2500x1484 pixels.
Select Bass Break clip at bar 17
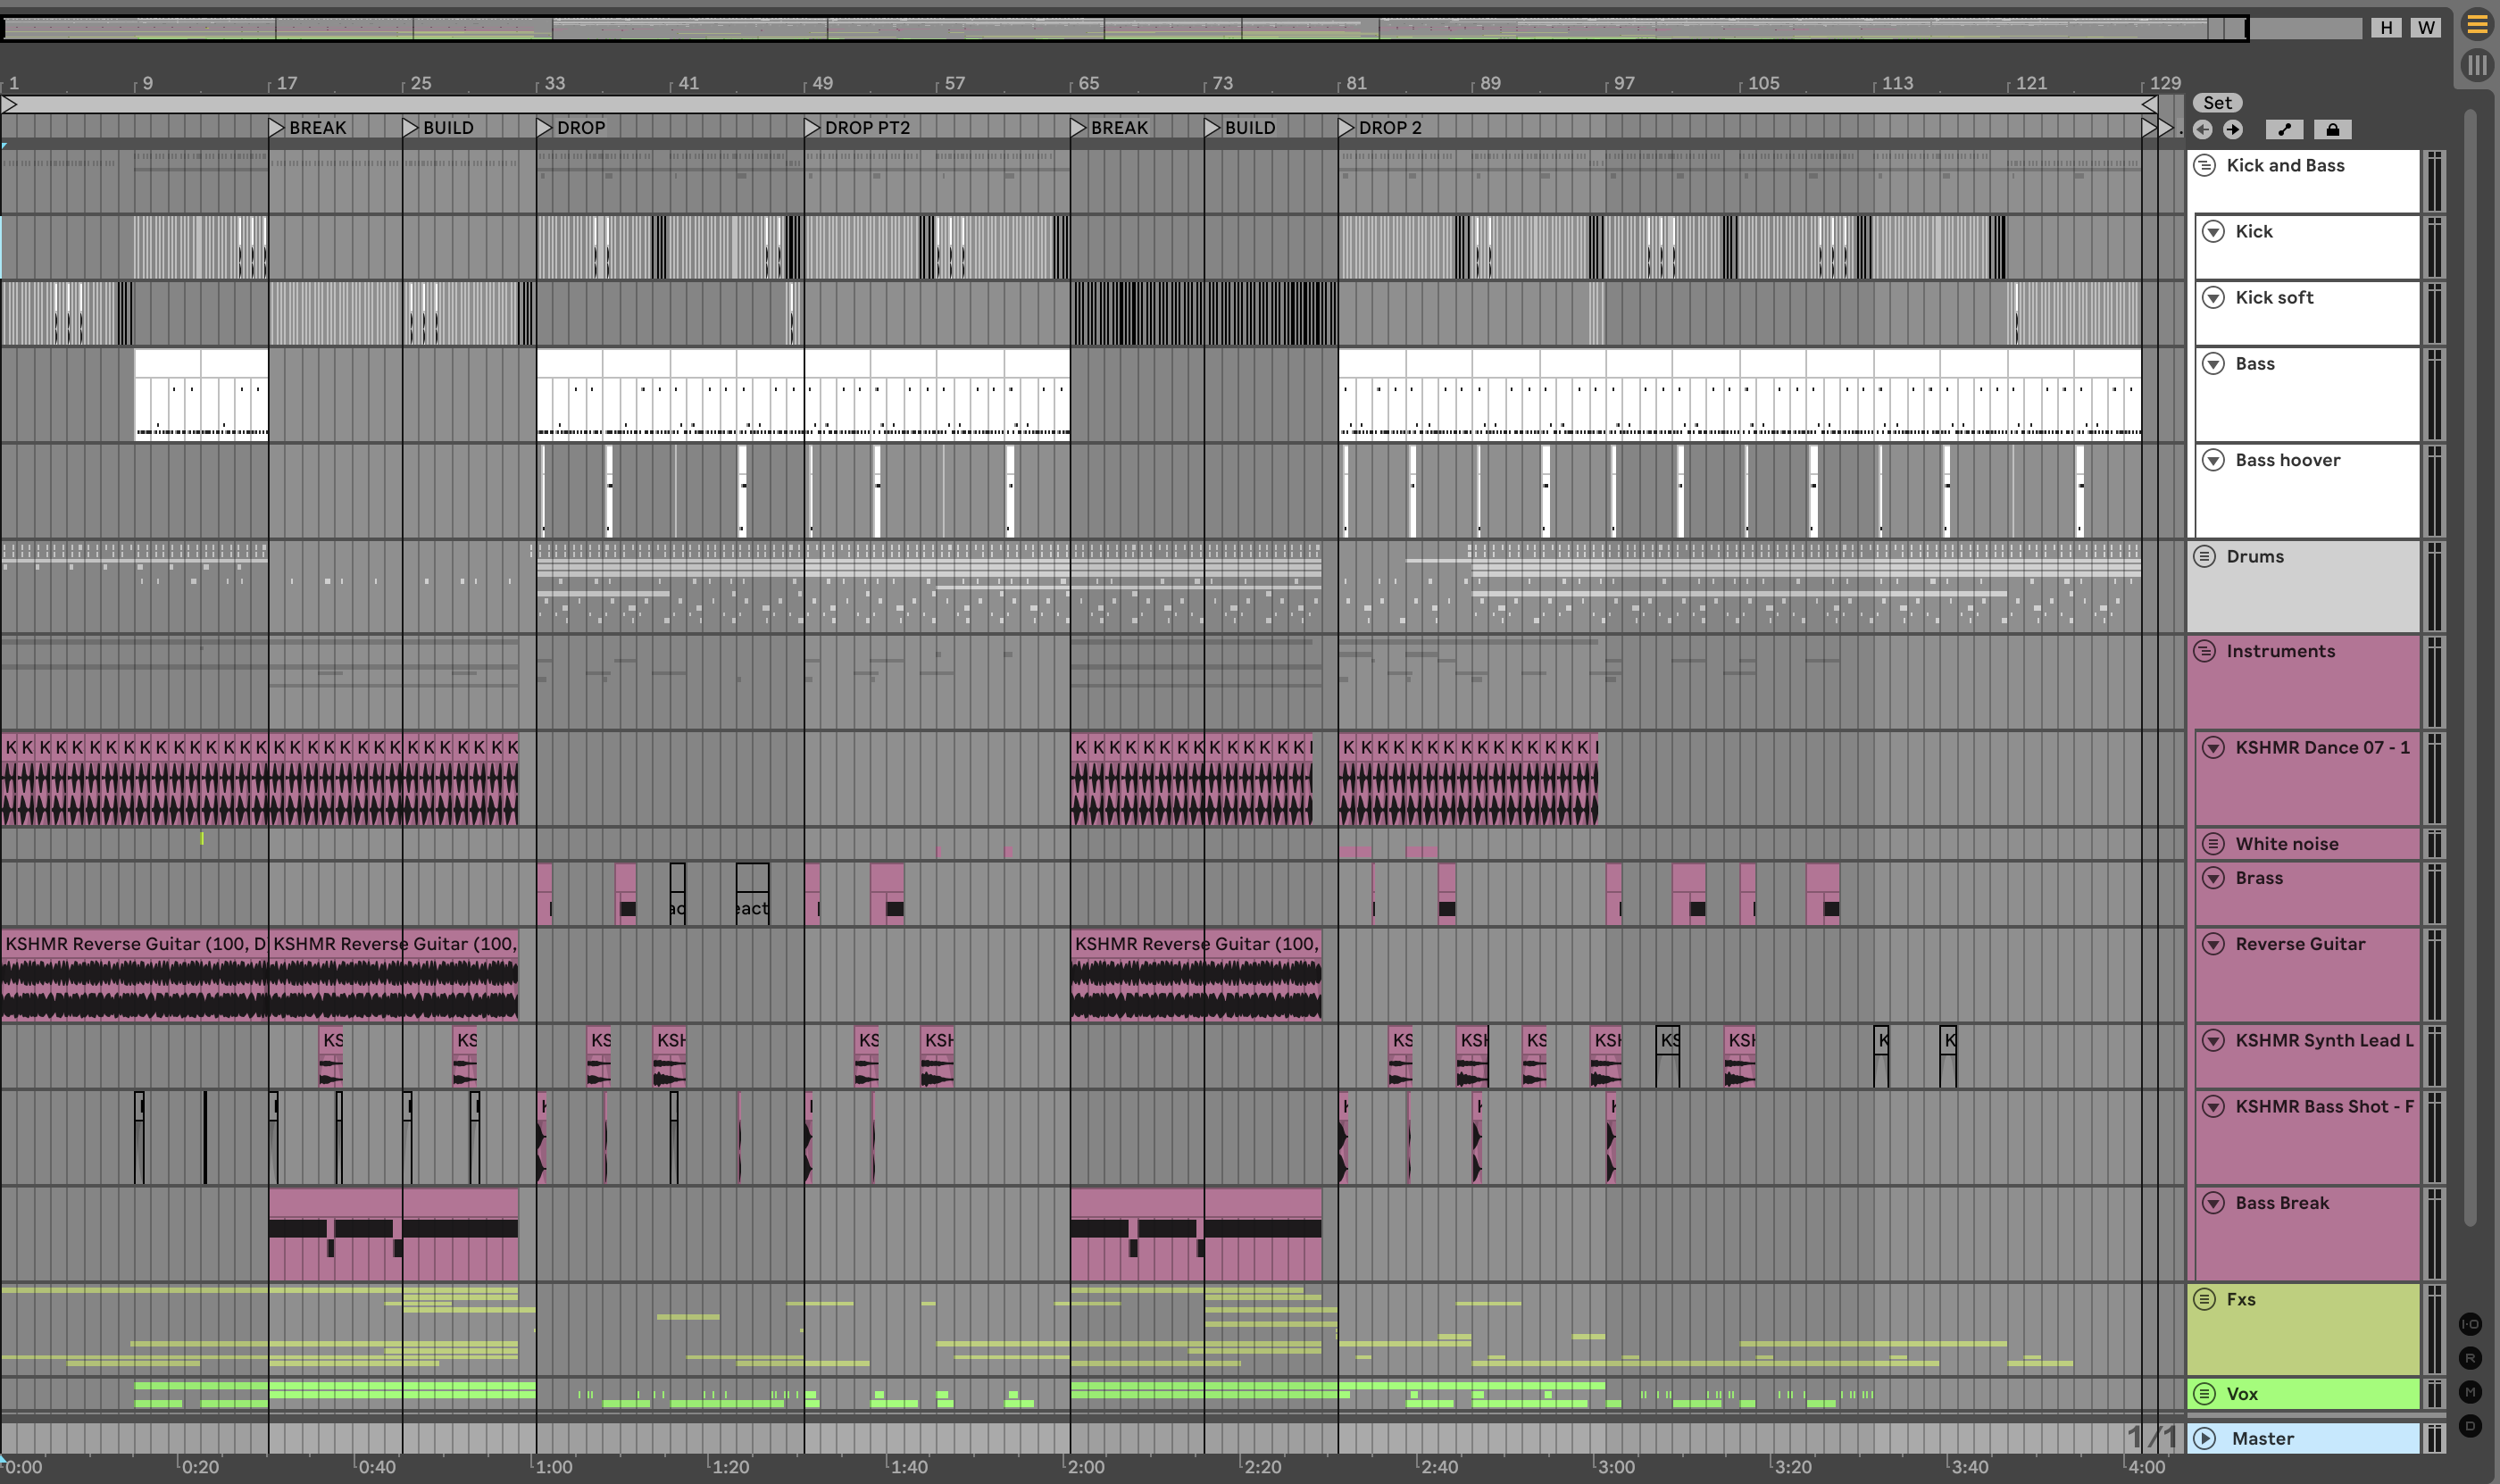point(393,1234)
